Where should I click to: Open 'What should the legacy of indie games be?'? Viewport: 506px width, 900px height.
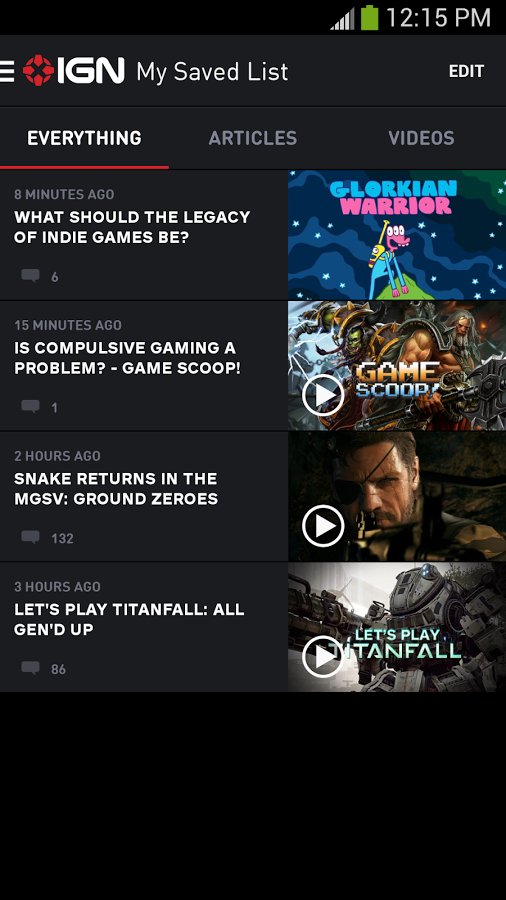point(132,227)
